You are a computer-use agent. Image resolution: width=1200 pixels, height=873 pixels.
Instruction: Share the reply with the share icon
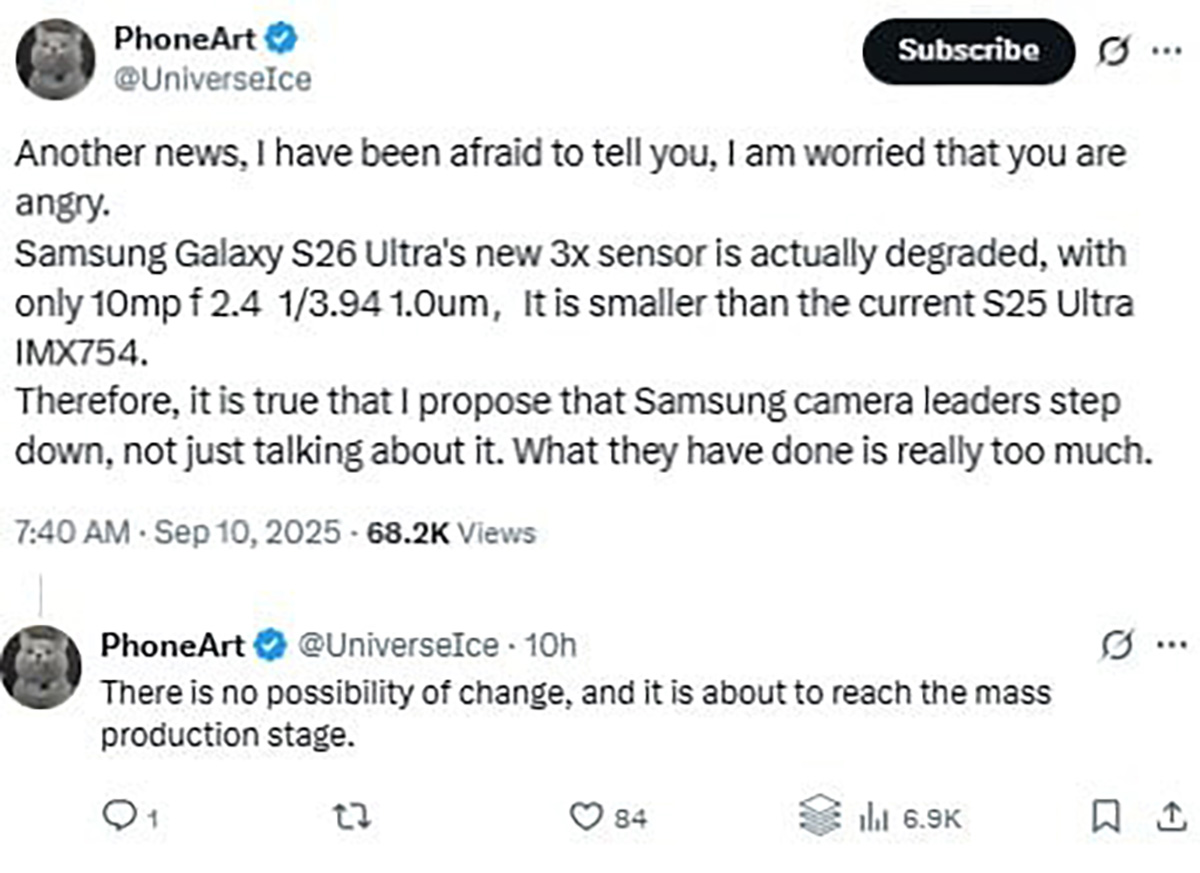(x=1166, y=818)
